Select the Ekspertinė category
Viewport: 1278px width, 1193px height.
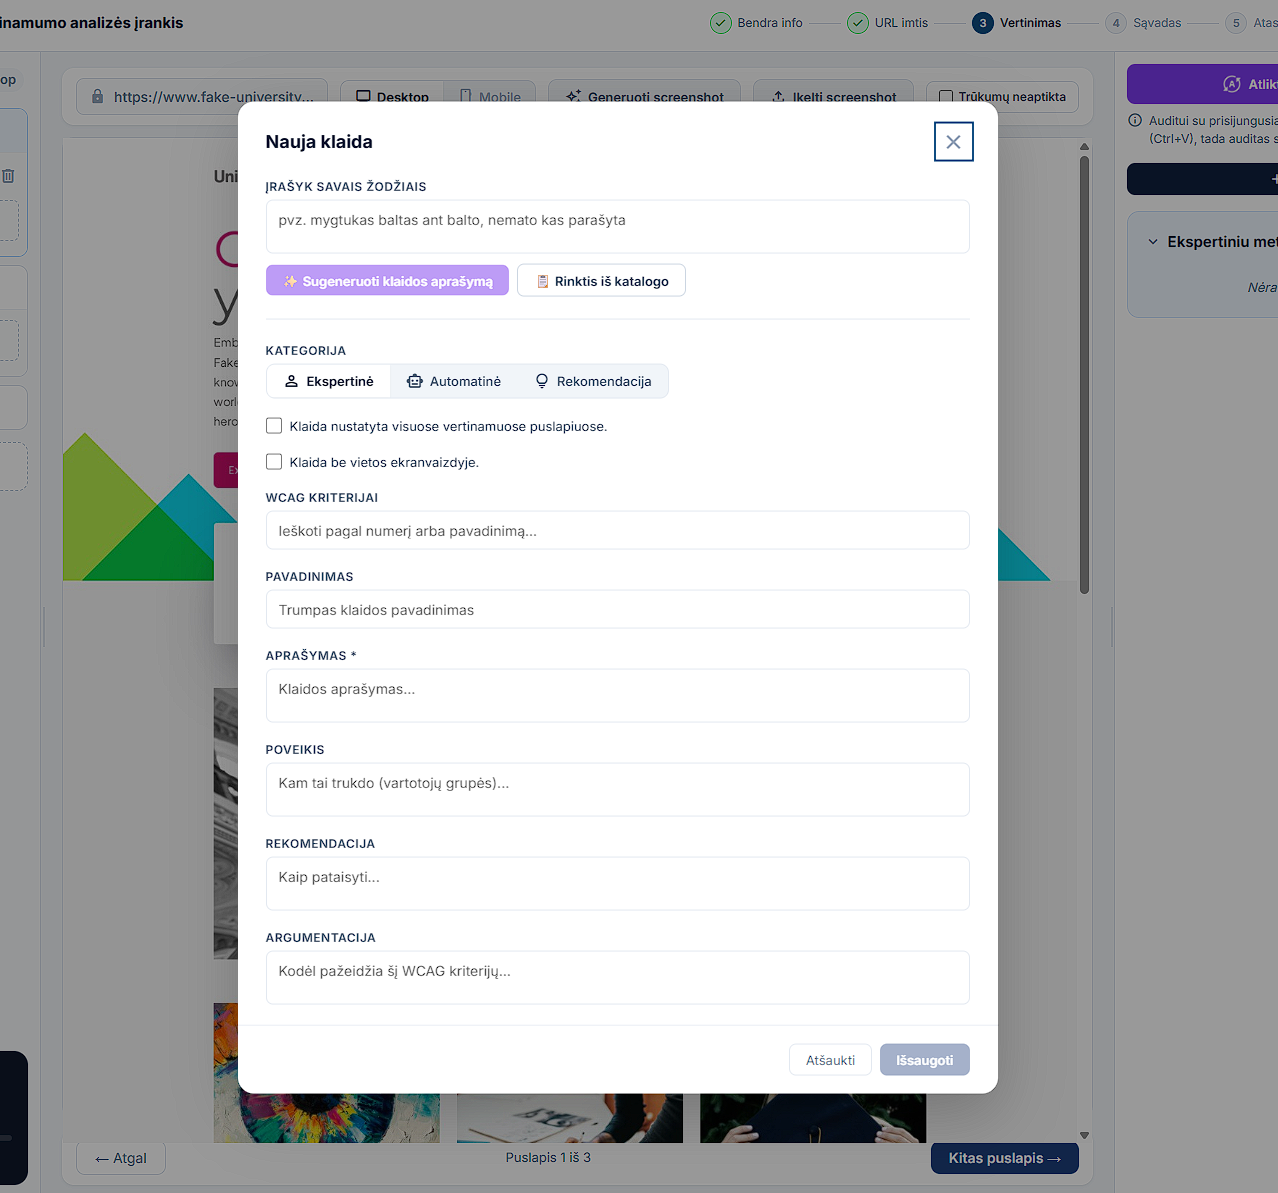tap(329, 381)
